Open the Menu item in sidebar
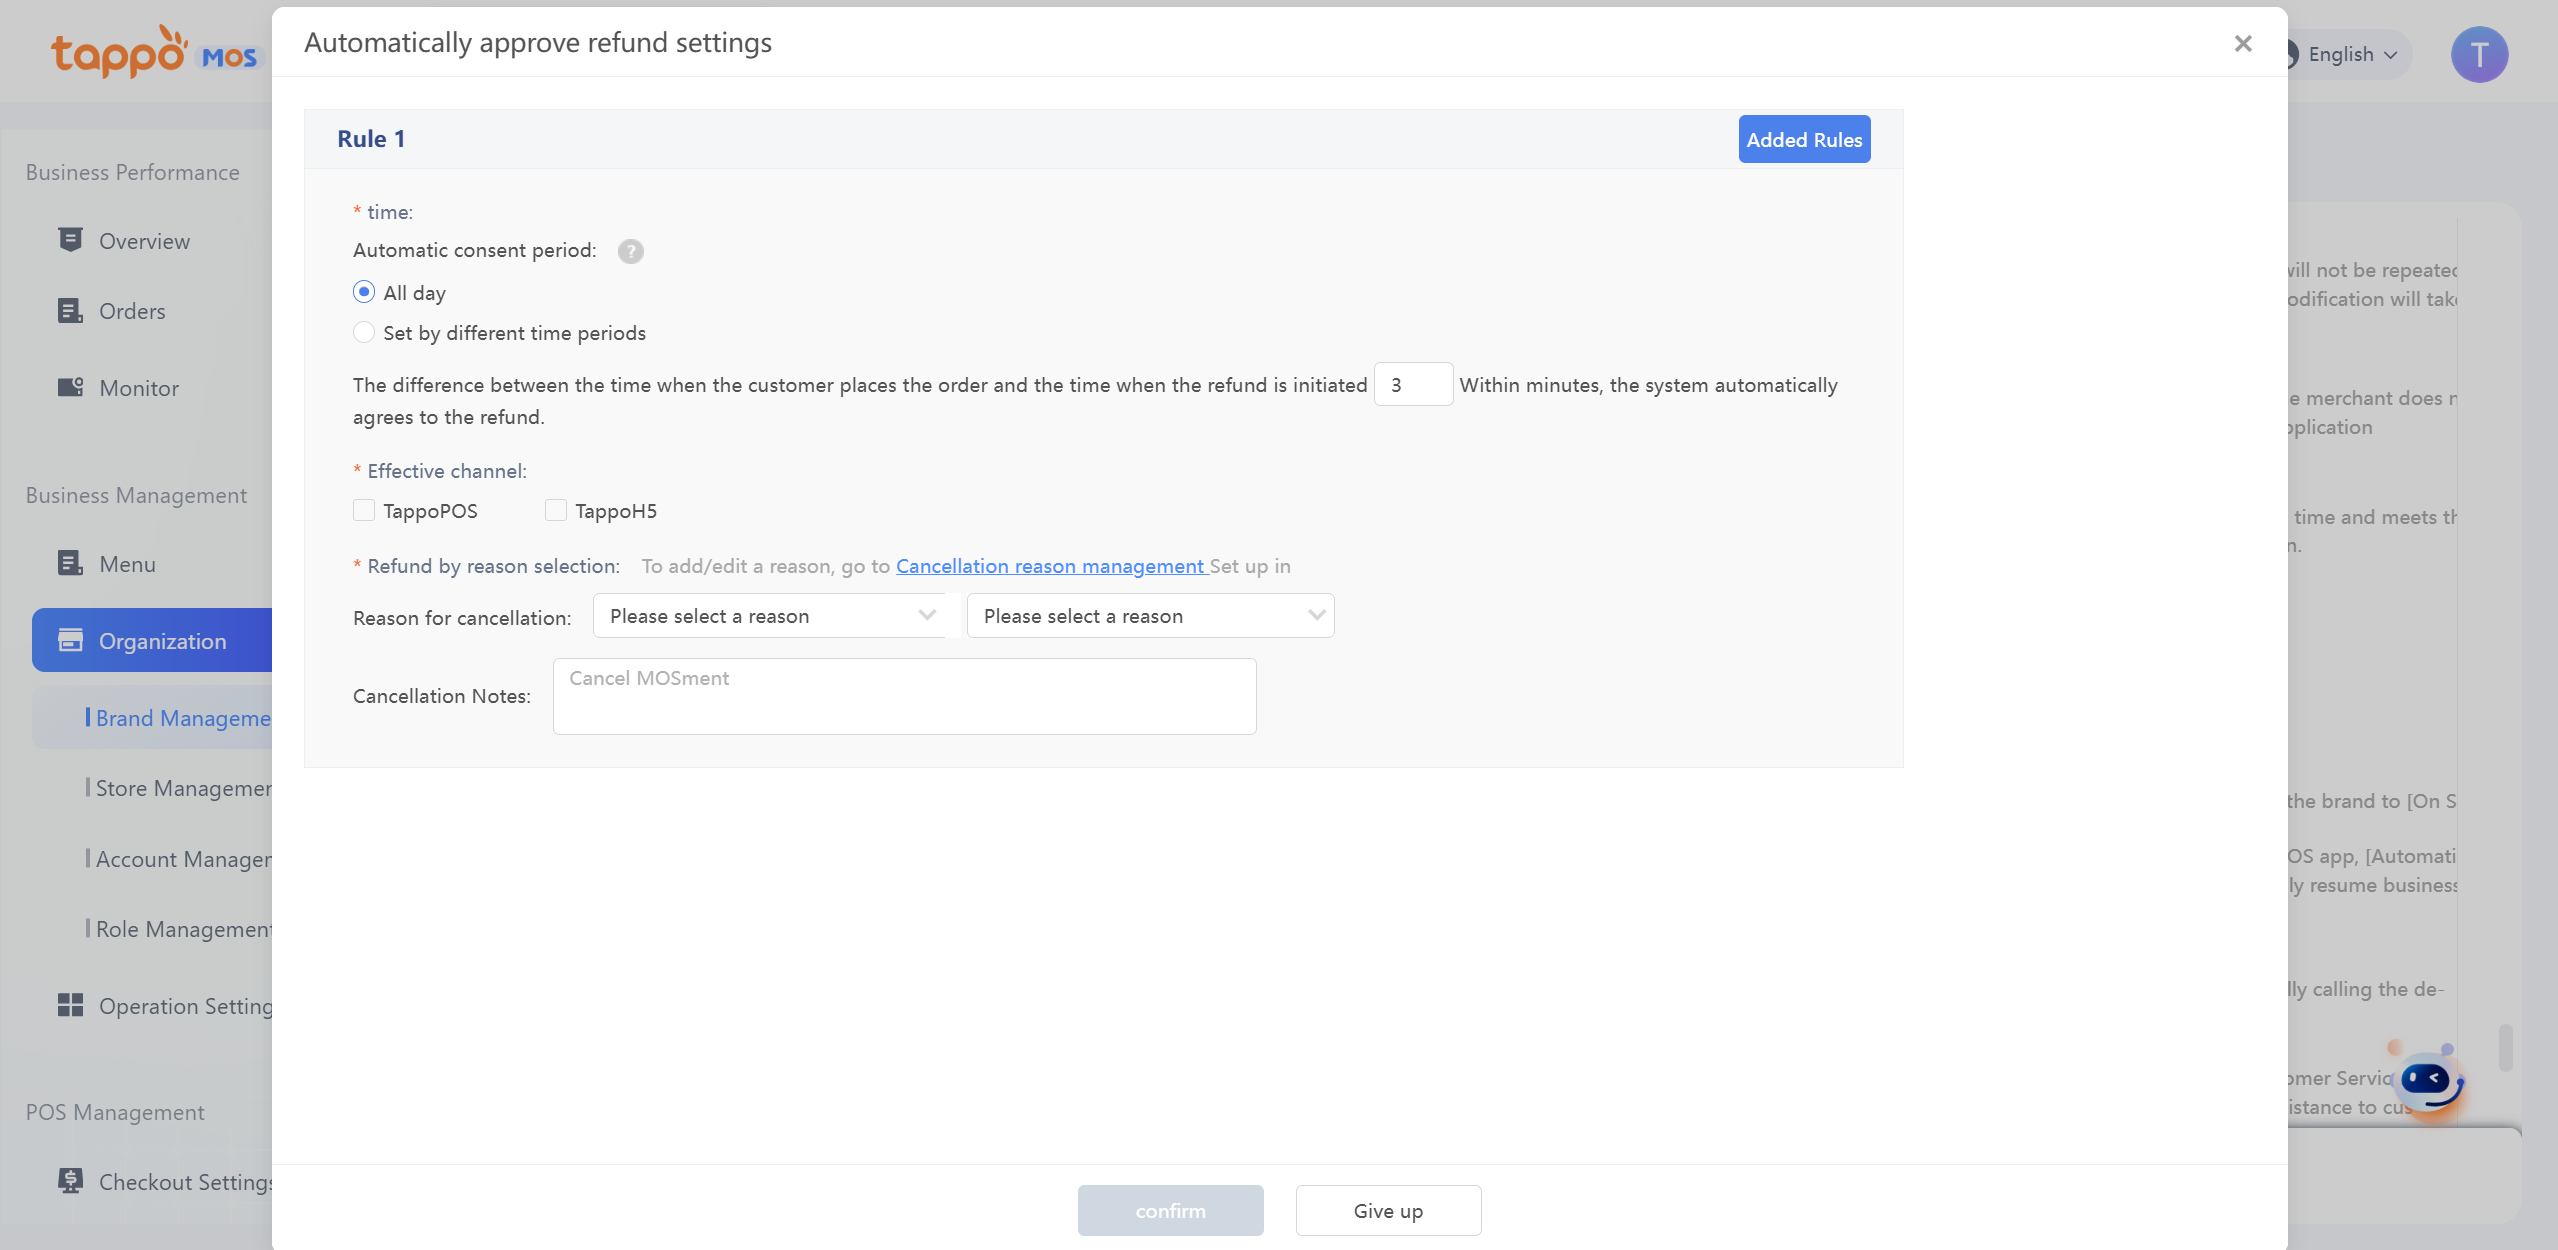Viewport: 2558px width, 1250px height. [127, 564]
